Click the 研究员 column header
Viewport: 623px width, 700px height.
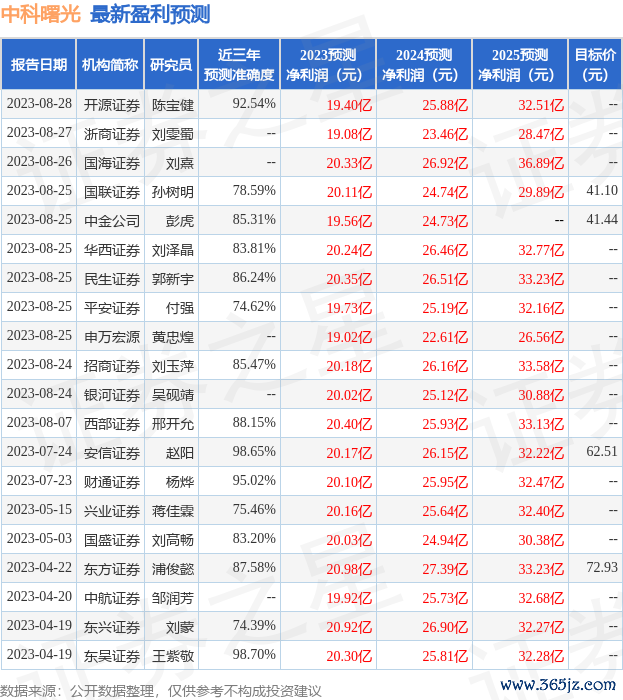tap(171, 64)
